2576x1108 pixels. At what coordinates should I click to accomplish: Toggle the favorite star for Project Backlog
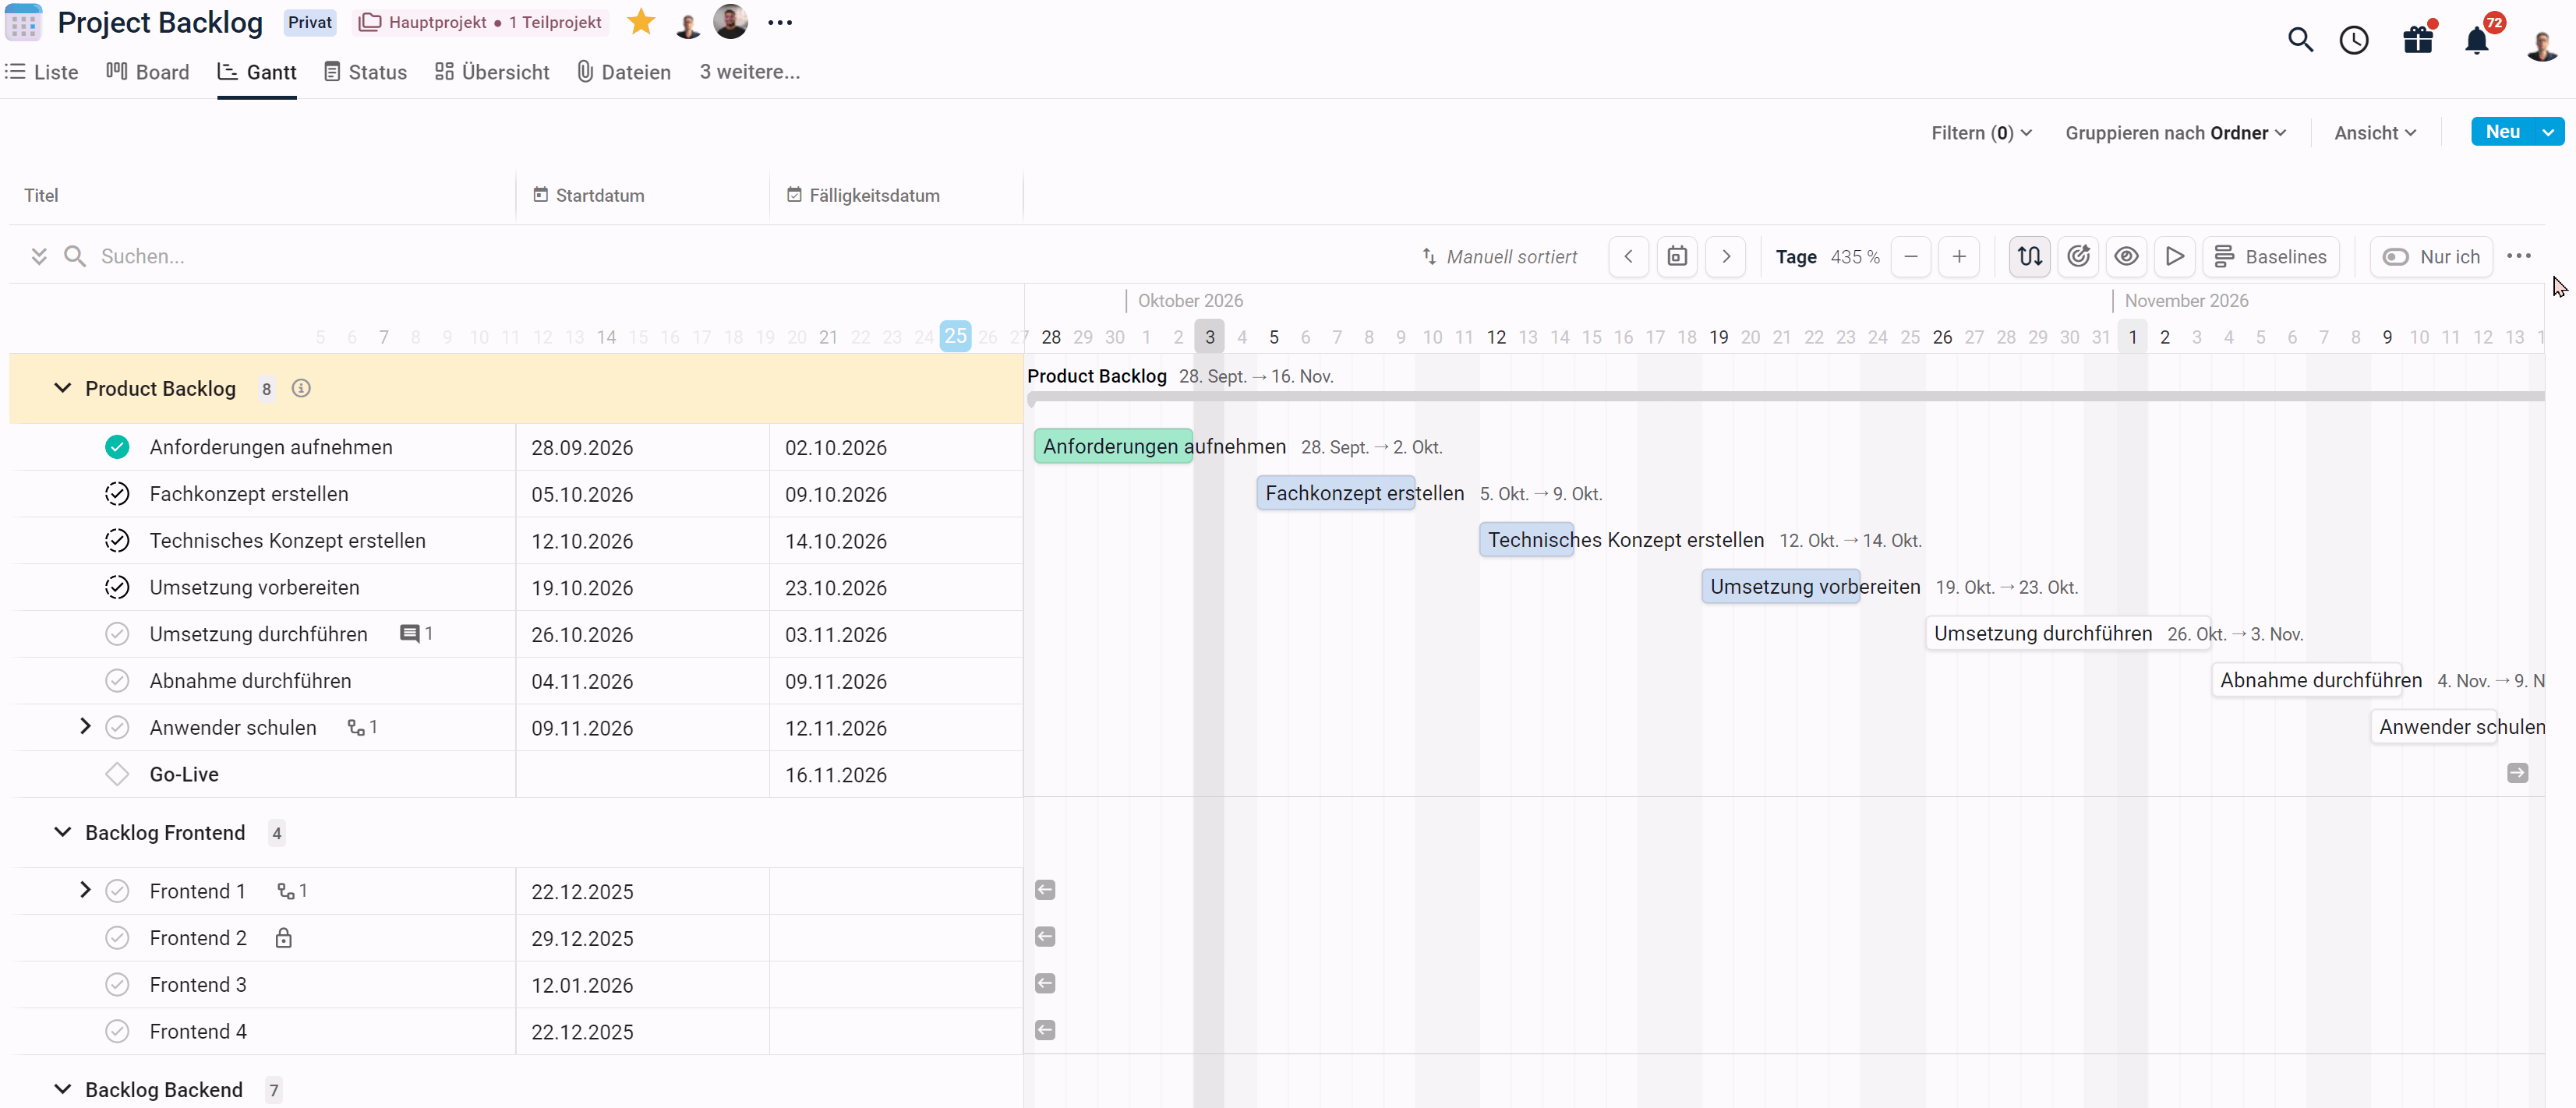coord(641,22)
